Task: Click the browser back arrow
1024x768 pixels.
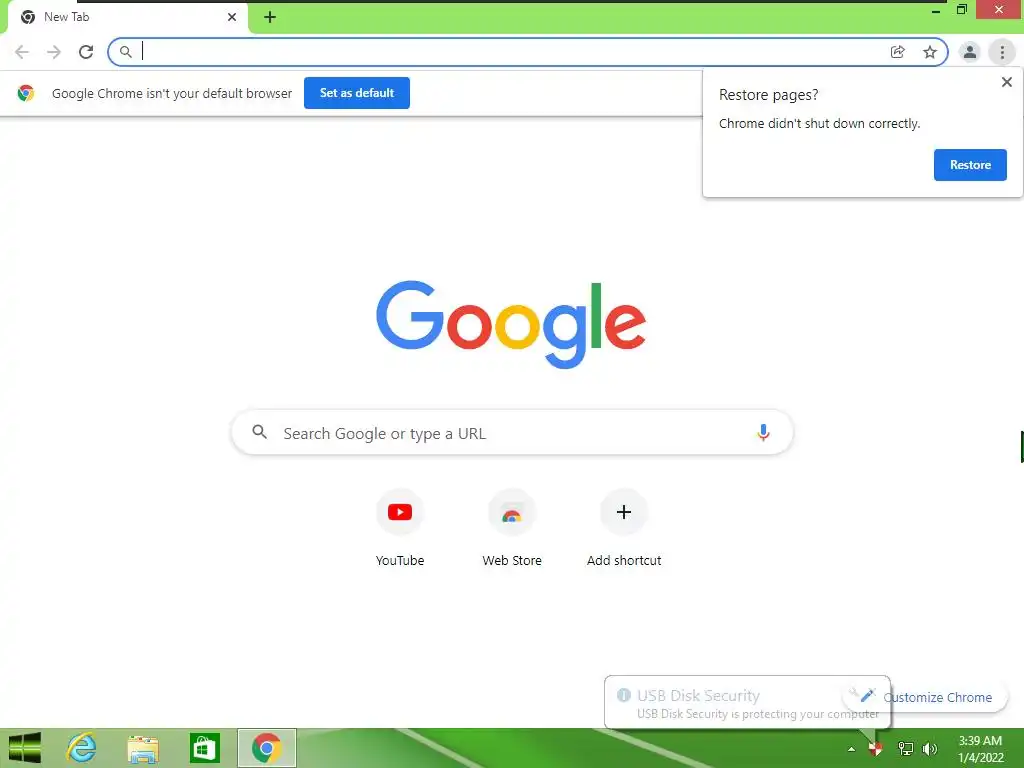Action: (22, 52)
